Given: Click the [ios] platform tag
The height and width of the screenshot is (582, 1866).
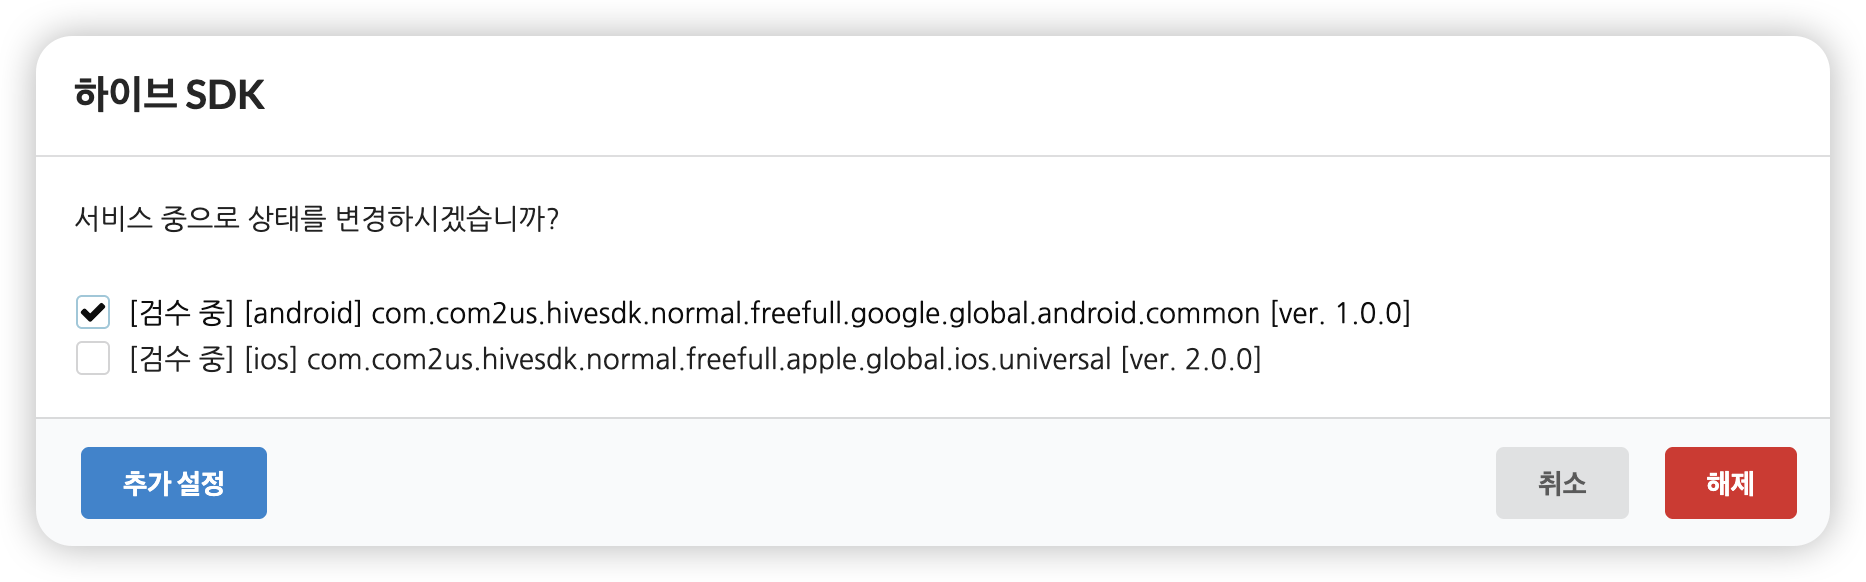Looking at the screenshot, I should tap(271, 359).
